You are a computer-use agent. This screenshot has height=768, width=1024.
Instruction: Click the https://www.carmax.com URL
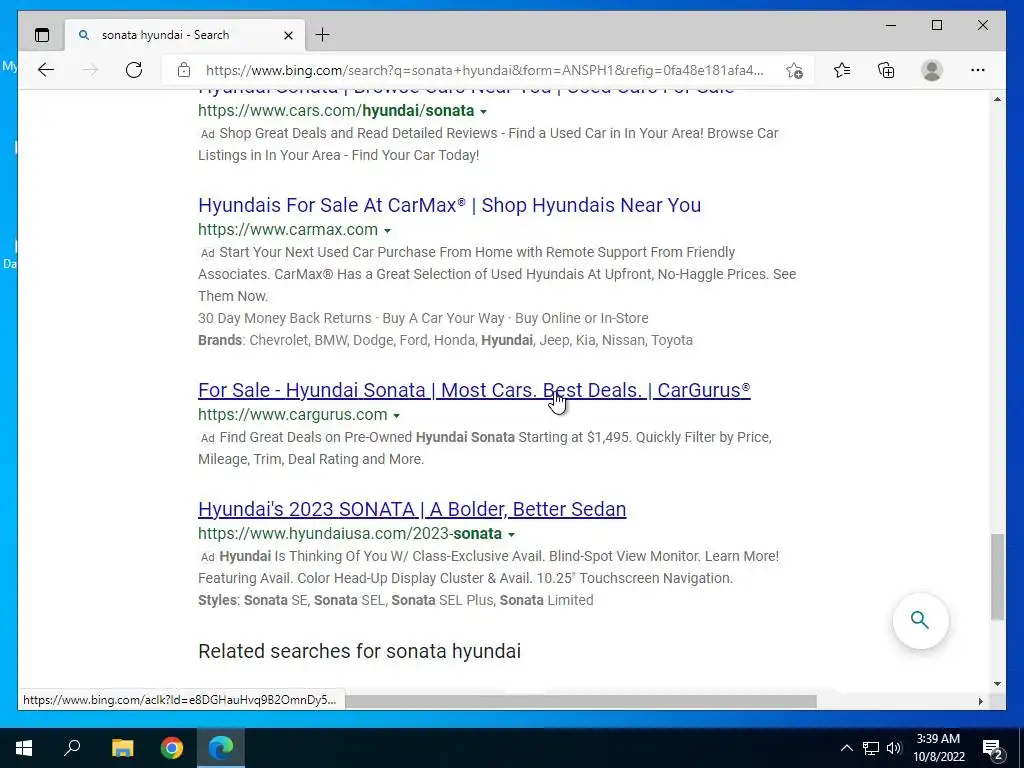click(x=288, y=230)
